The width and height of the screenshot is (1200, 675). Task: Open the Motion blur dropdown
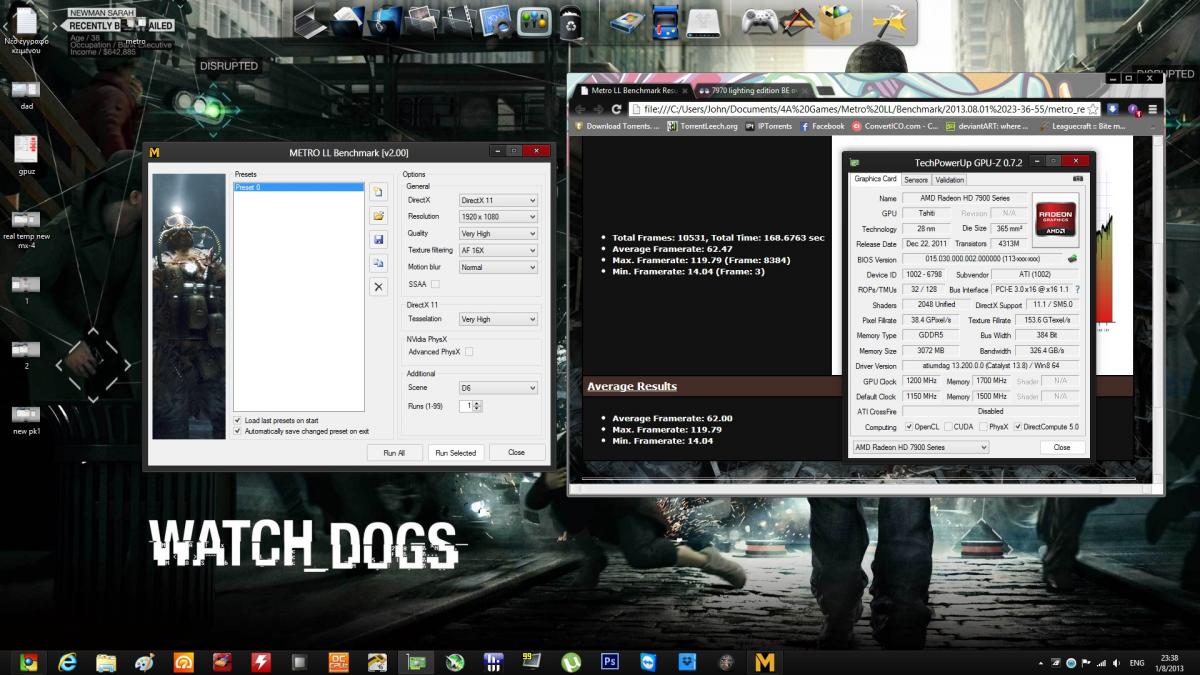tap(498, 267)
